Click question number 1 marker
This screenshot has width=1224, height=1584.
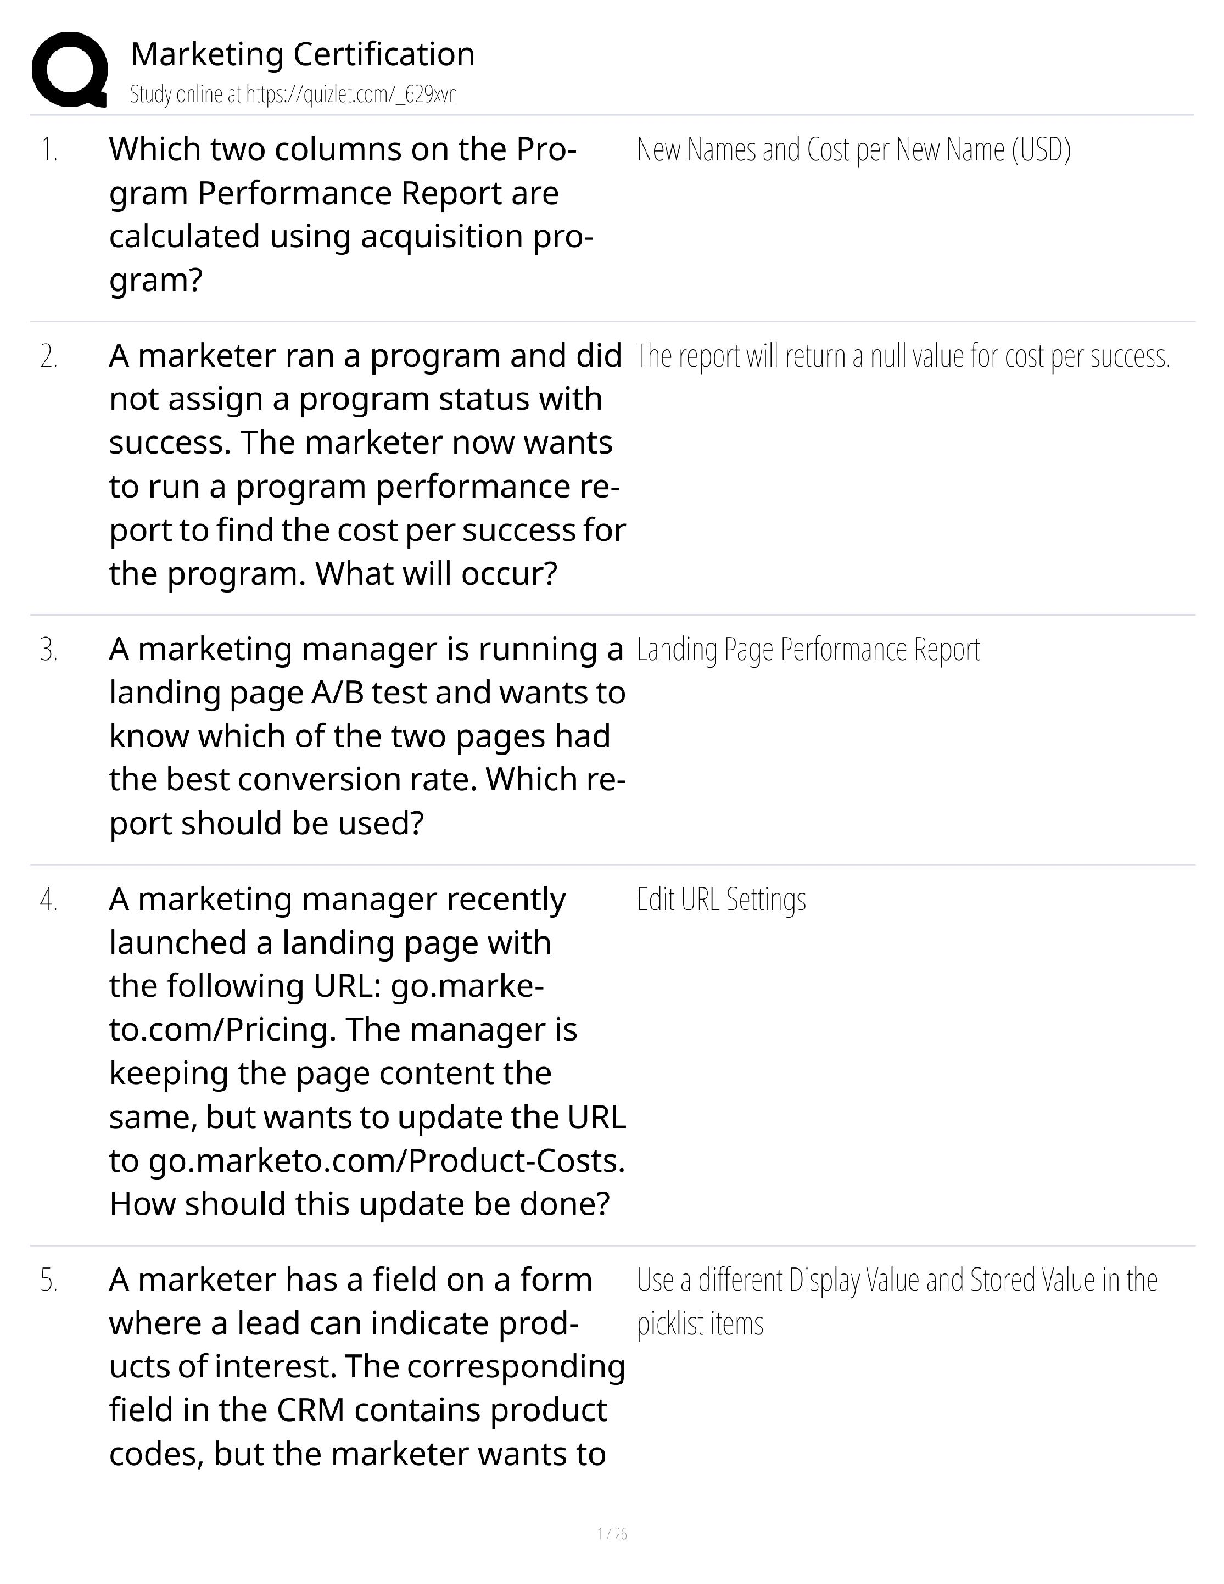(x=49, y=150)
